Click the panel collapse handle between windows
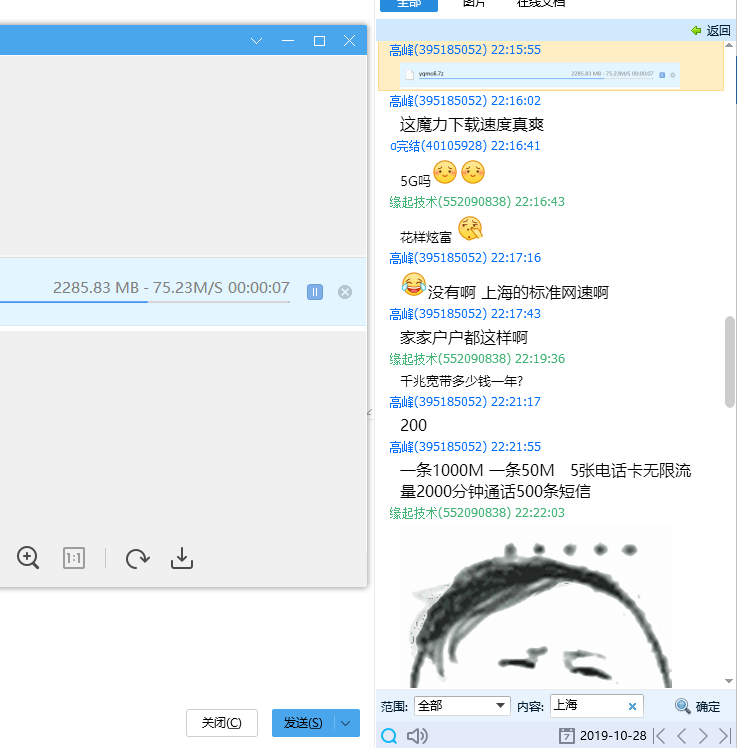This screenshot has width=737, height=748. pos(370,413)
